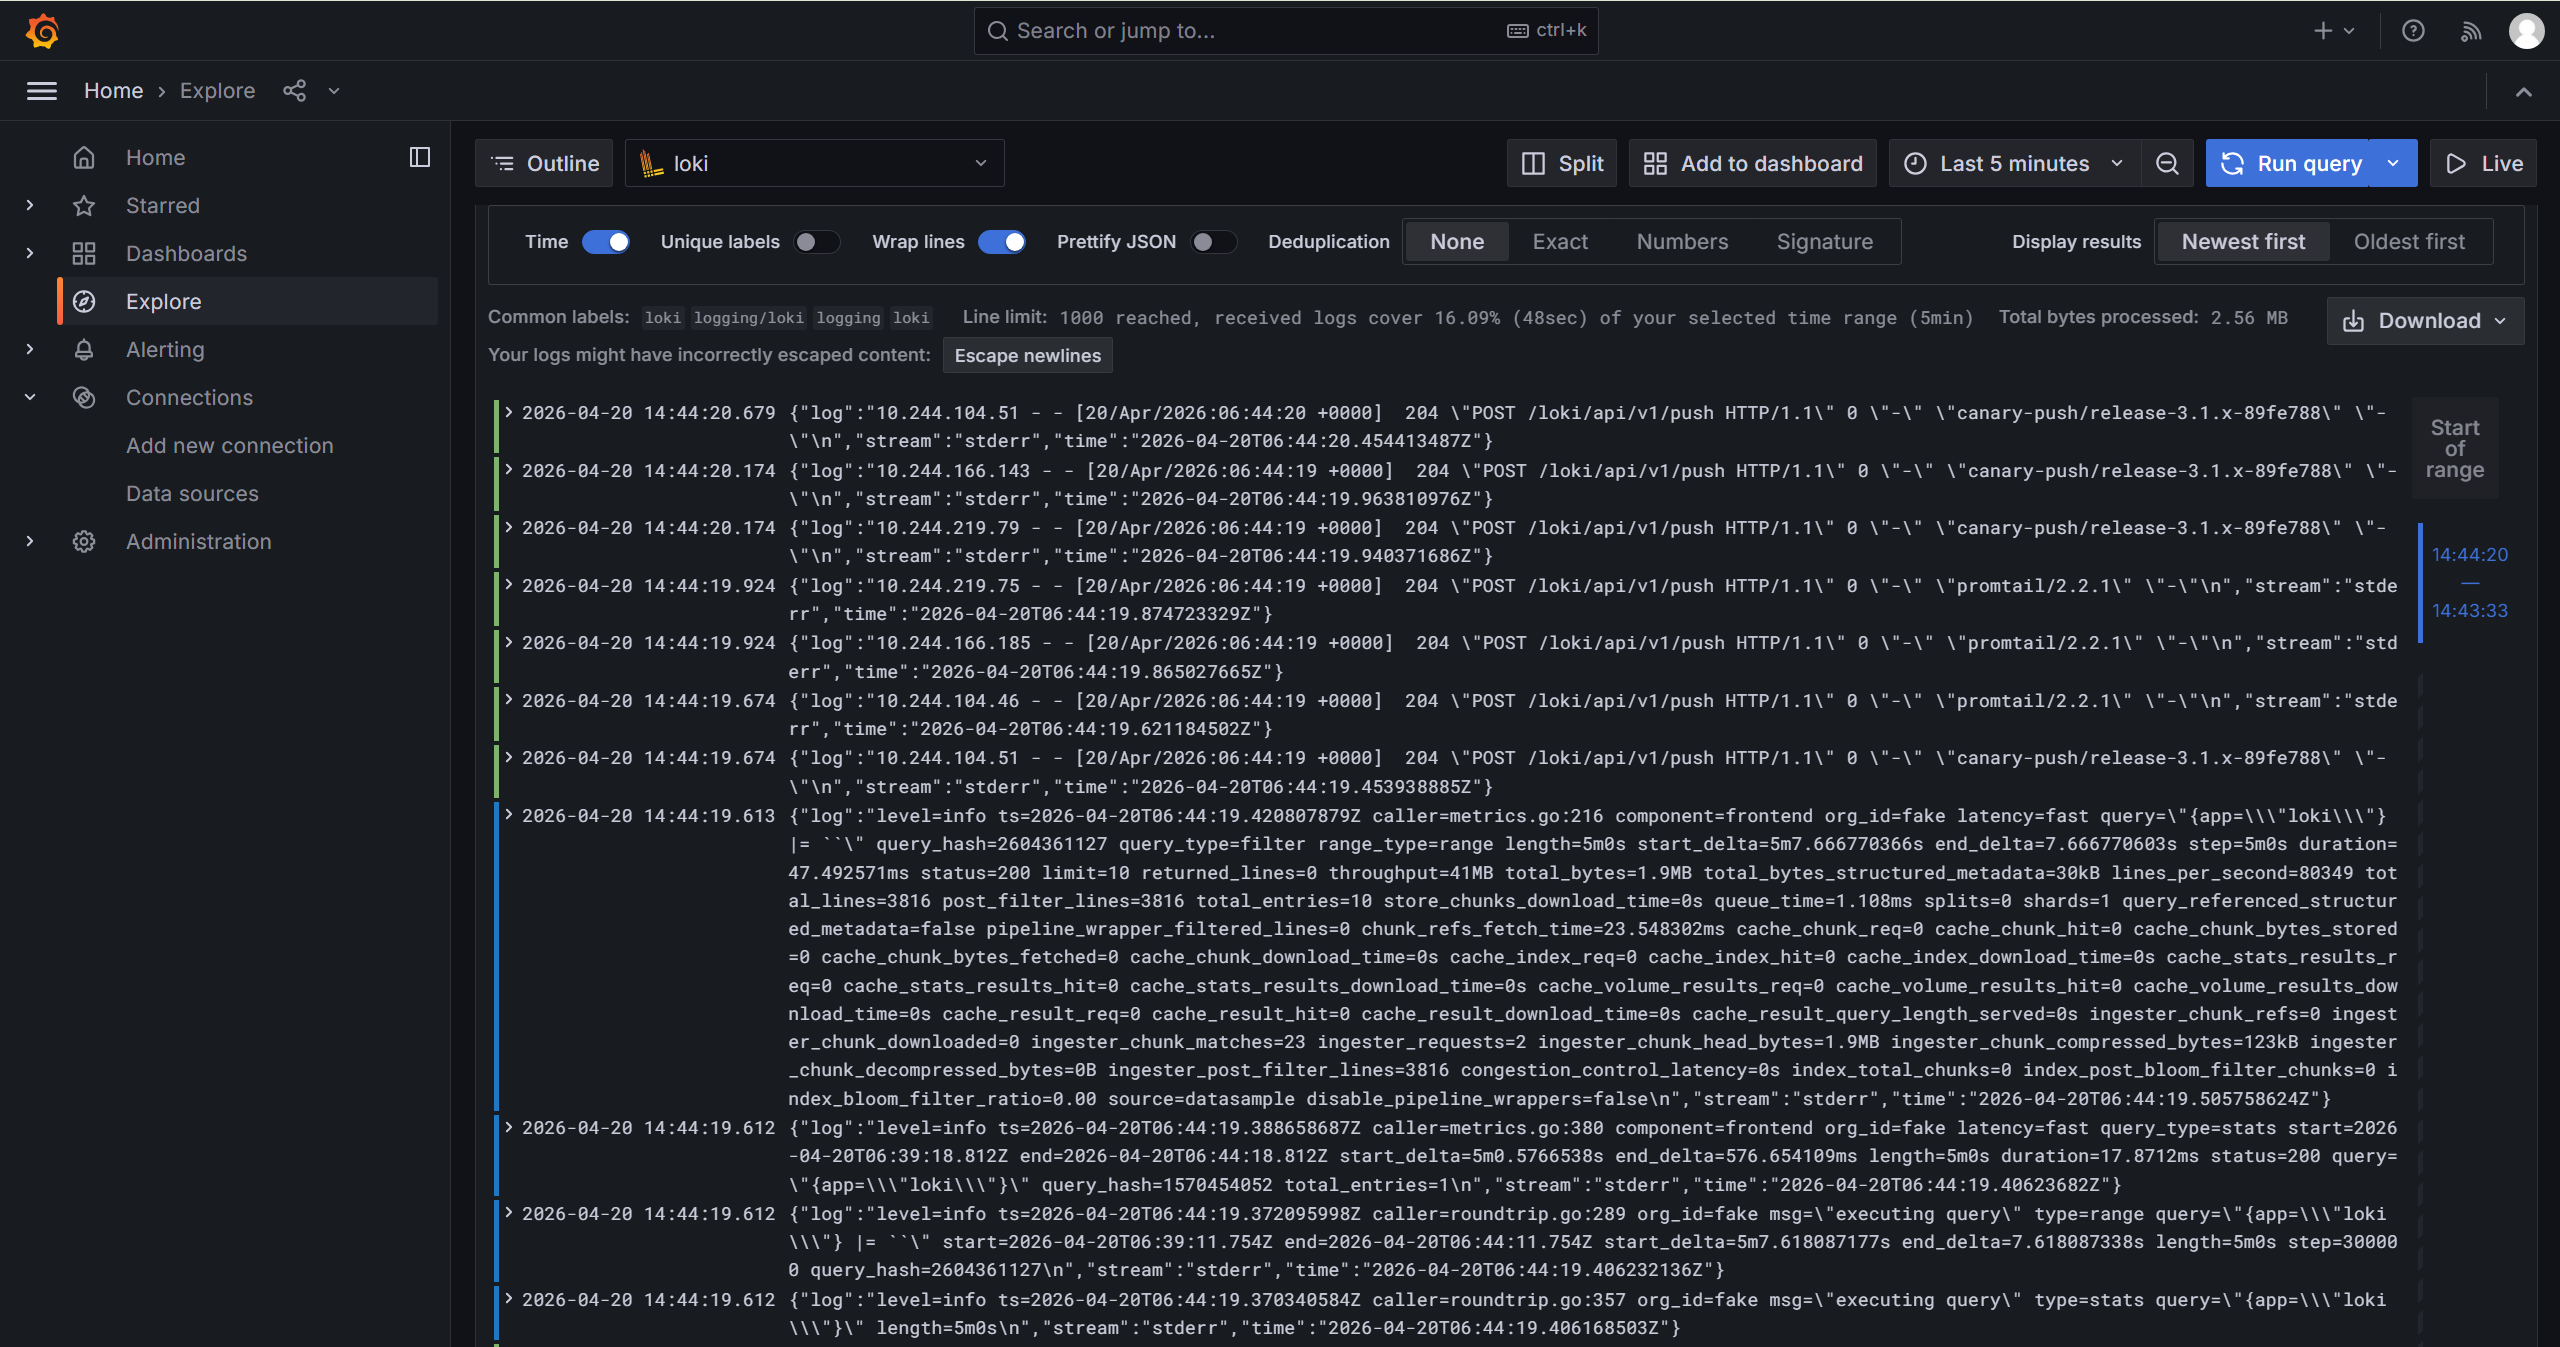This screenshot has width=2560, height=1347.
Task: Open the news feed RSS icon
Action: point(2471,31)
